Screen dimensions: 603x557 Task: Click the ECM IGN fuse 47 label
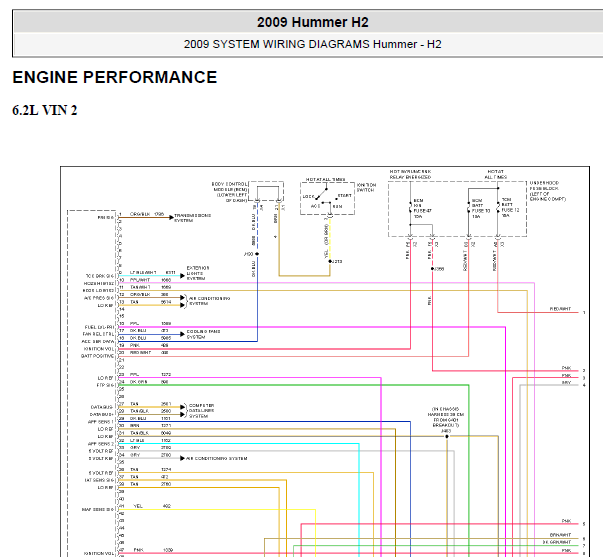point(422,208)
